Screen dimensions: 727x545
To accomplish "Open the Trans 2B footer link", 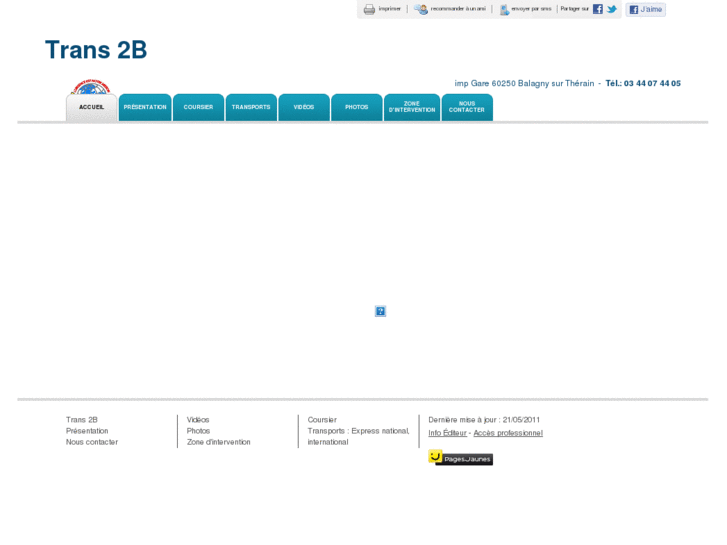I will pyautogui.click(x=82, y=420).
